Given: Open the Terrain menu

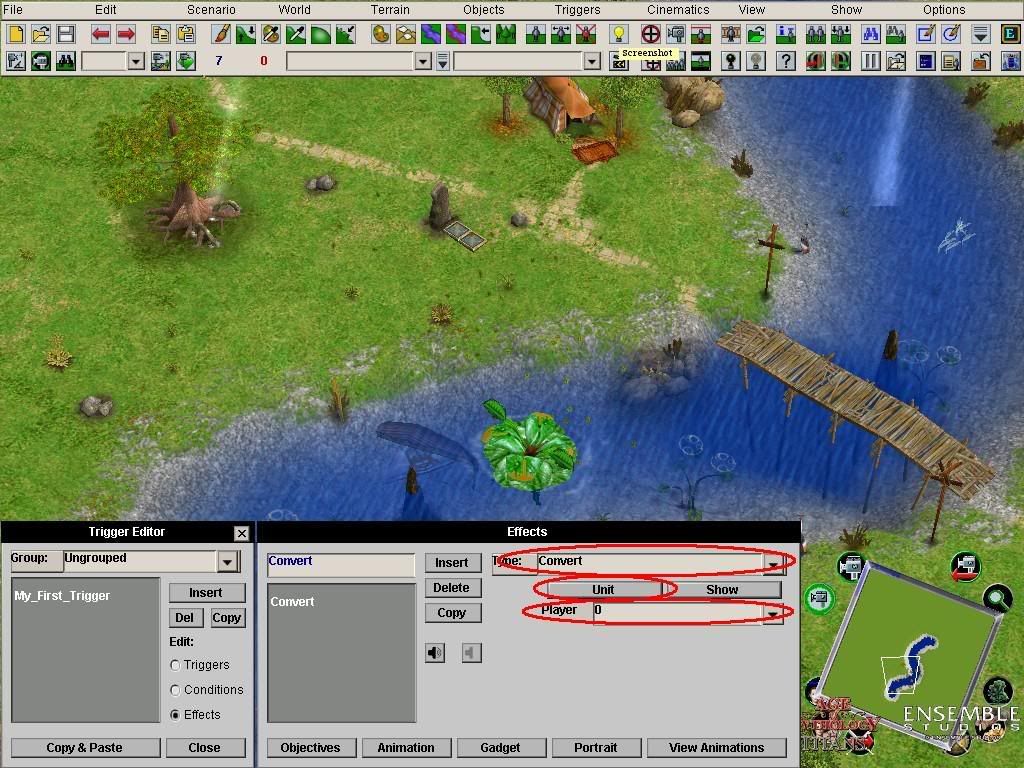Looking at the screenshot, I should [x=390, y=9].
